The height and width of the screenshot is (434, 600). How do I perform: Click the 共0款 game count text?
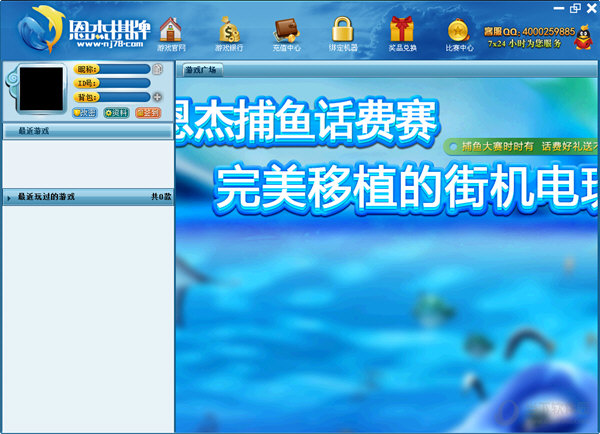[x=161, y=197]
